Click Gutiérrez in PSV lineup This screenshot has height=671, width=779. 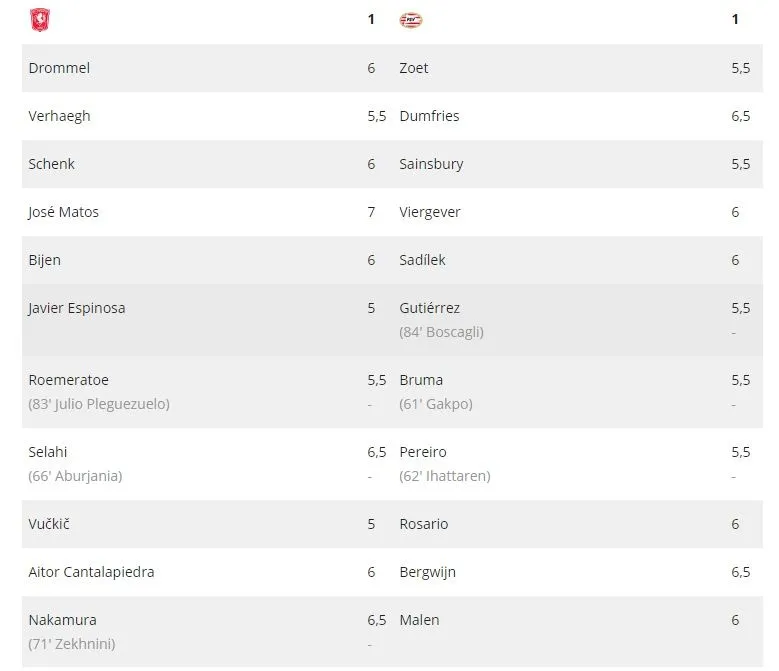(x=429, y=308)
